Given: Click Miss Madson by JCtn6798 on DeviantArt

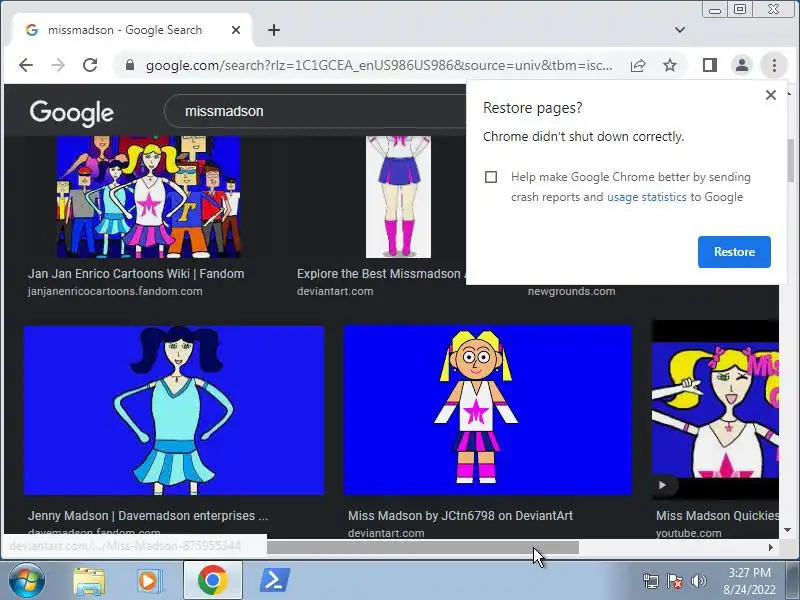Looking at the screenshot, I should 460,516.
